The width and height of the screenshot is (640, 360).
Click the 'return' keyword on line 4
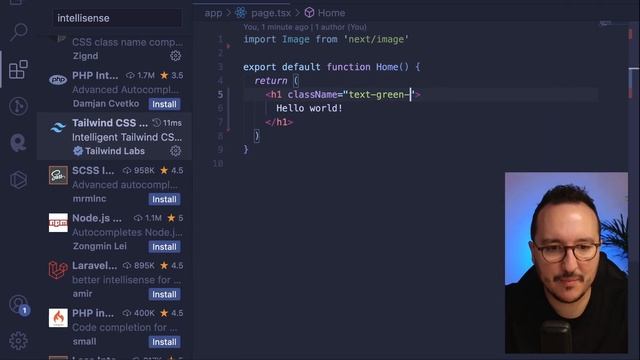tap(271, 81)
